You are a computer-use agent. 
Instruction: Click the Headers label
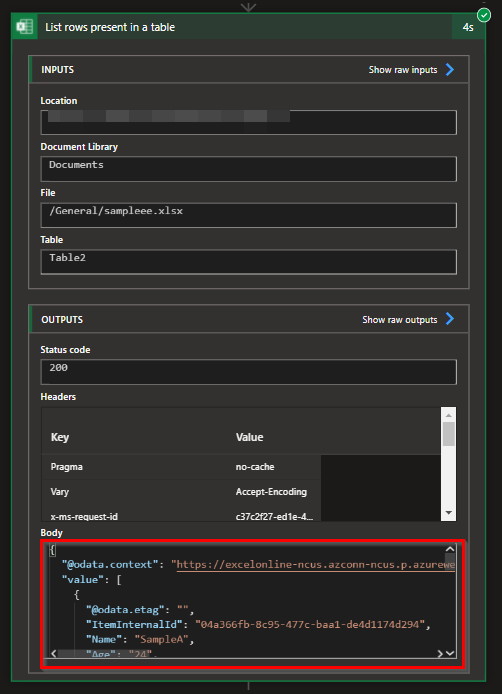58,397
